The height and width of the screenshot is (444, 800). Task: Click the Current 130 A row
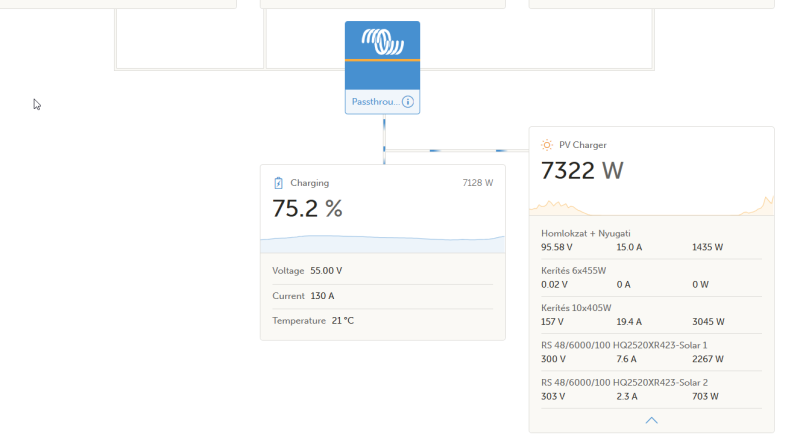[x=383, y=296]
